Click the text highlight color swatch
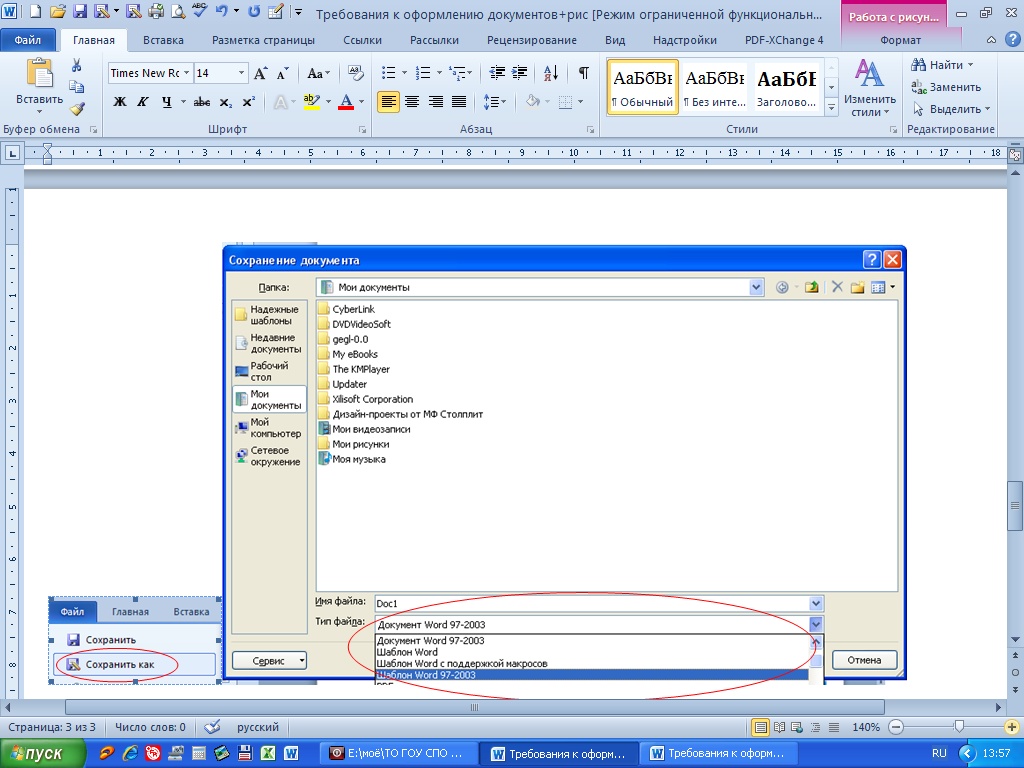This screenshot has width=1024, height=768. [312, 102]
